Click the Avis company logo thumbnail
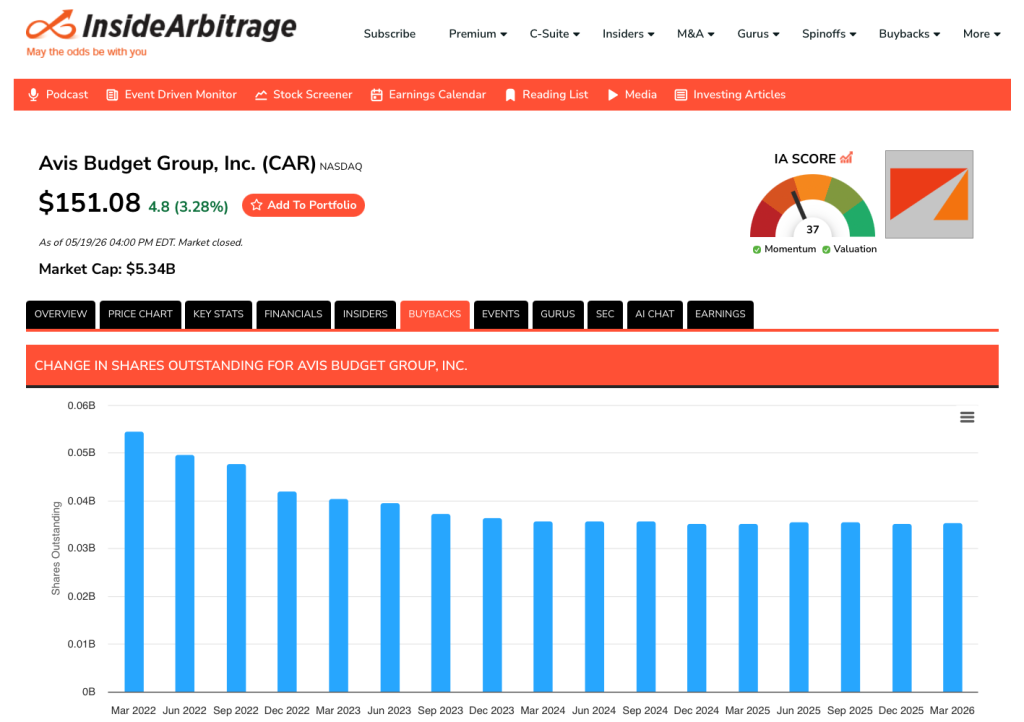The height and width of the screenshot is (722, 1024). coord(929,195)
